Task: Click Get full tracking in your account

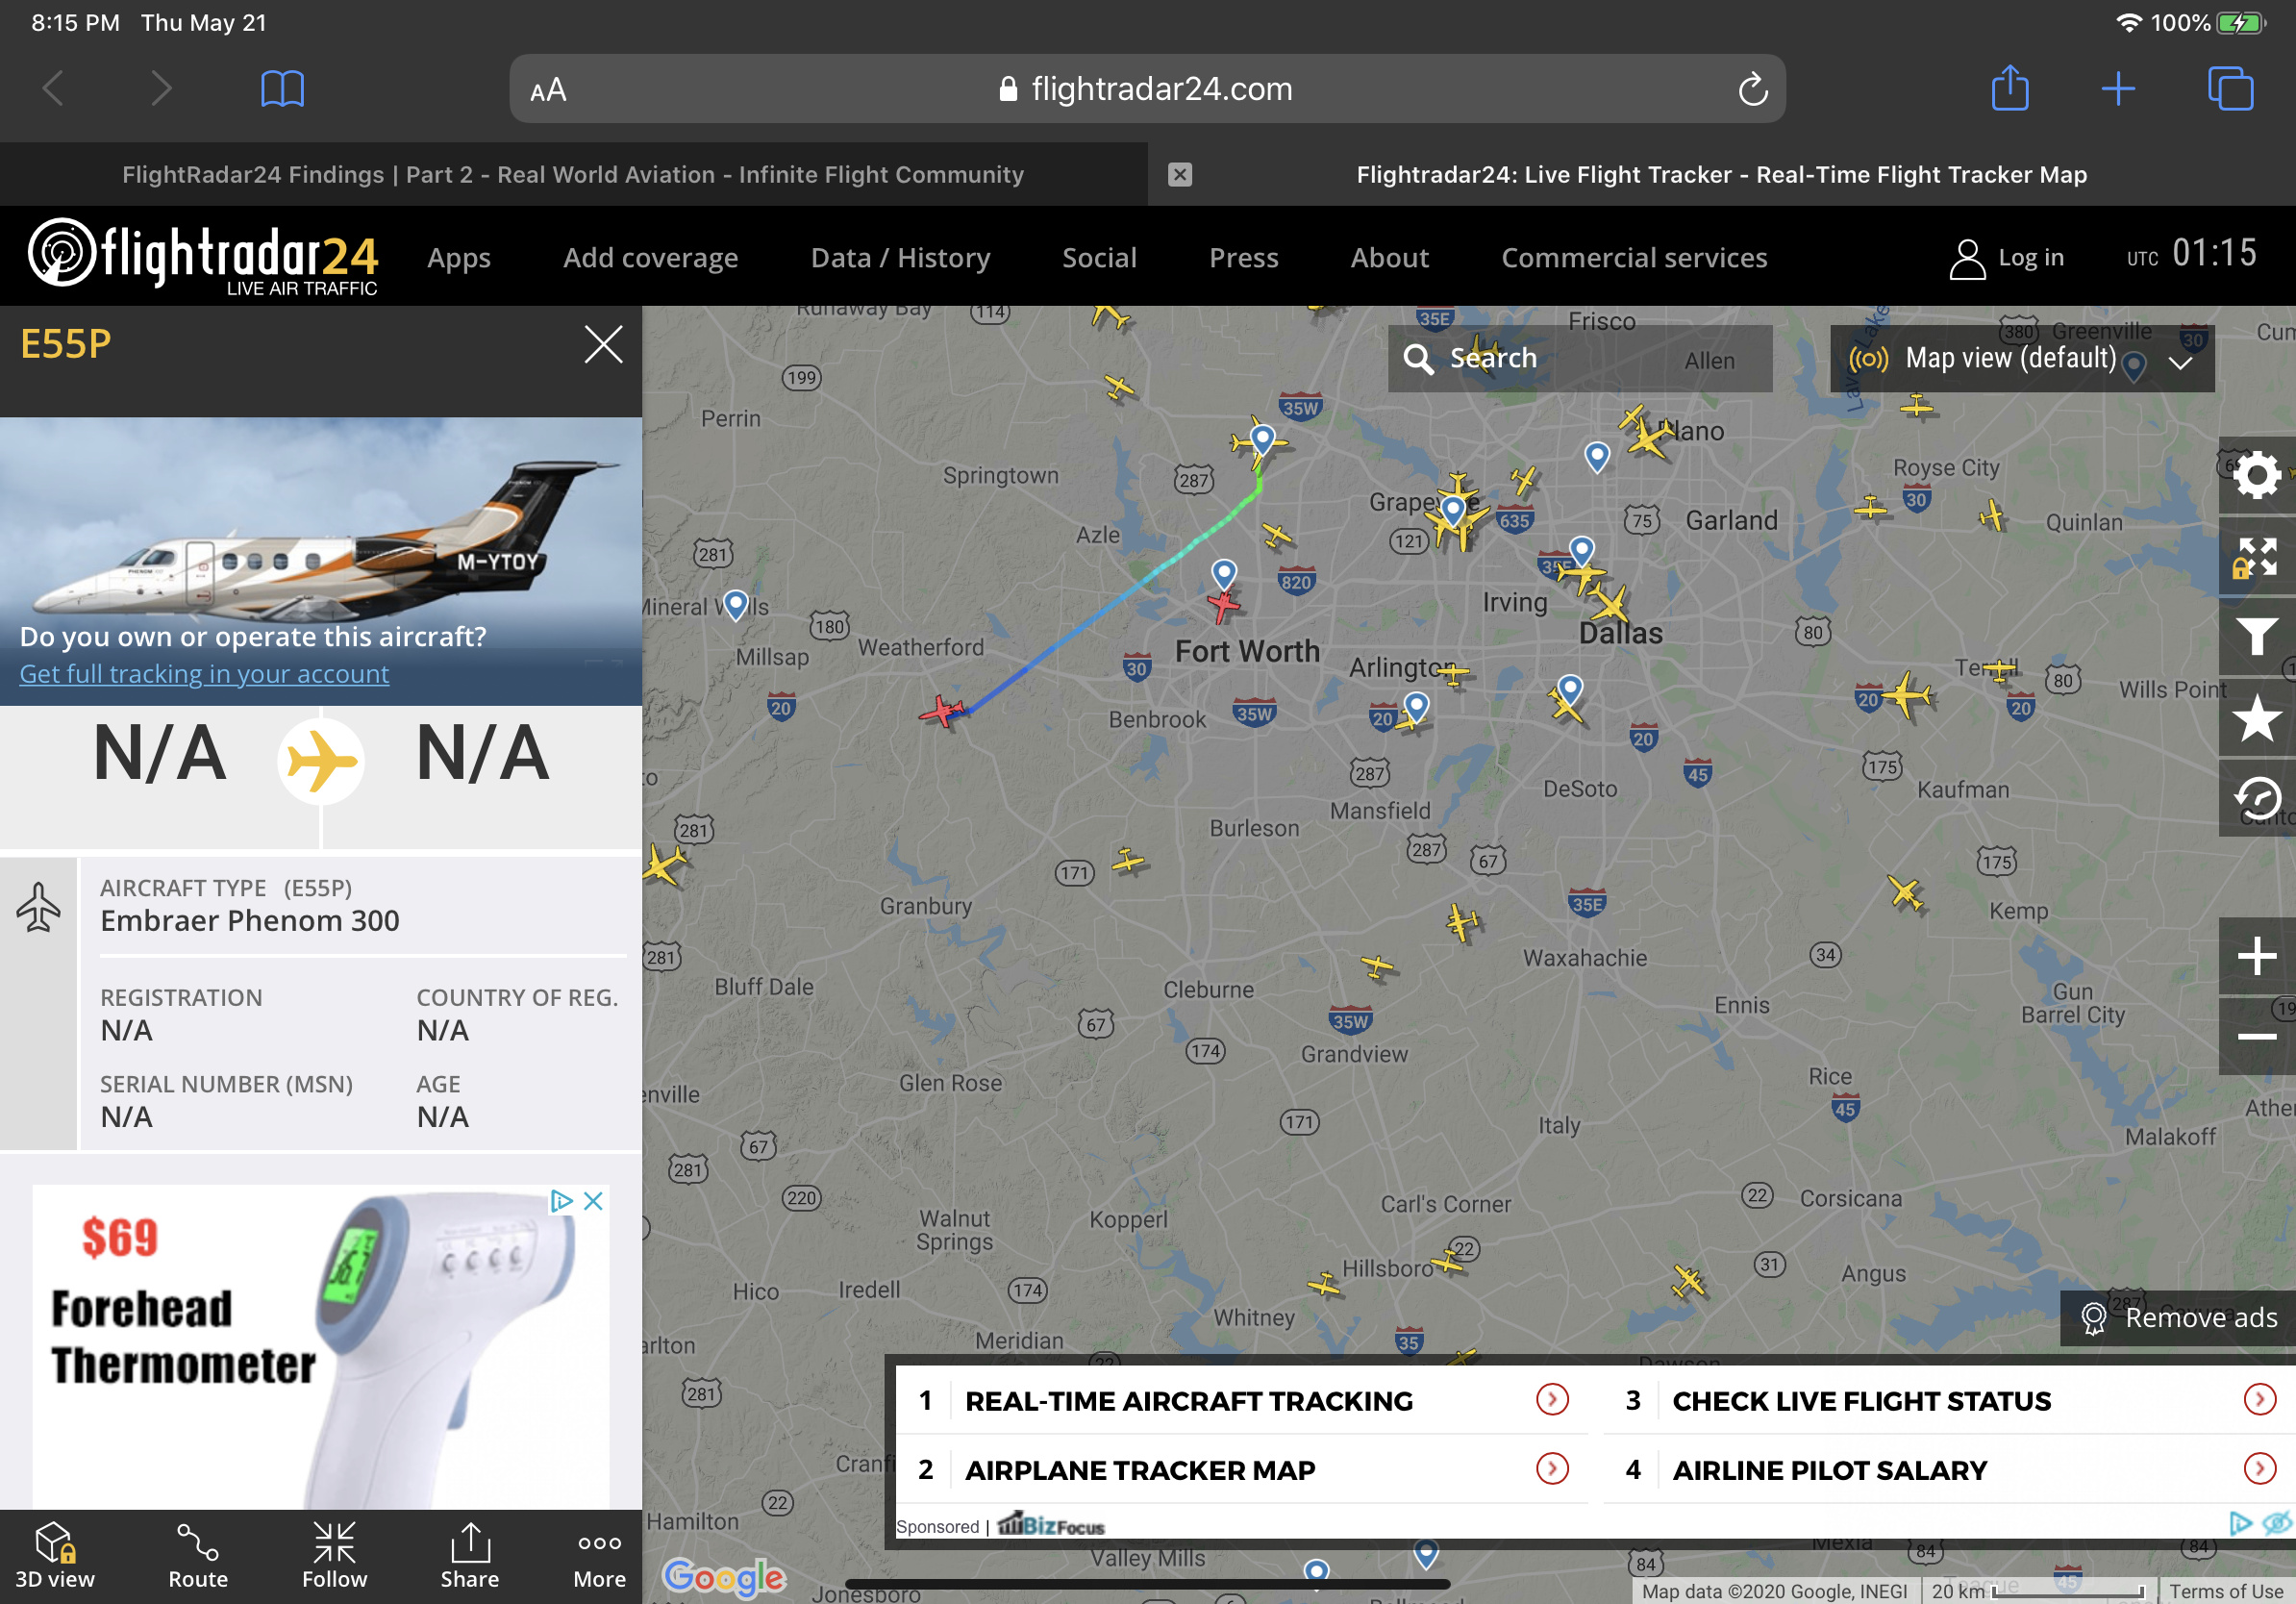Action: pyautogui.click(x=204, y=674)
